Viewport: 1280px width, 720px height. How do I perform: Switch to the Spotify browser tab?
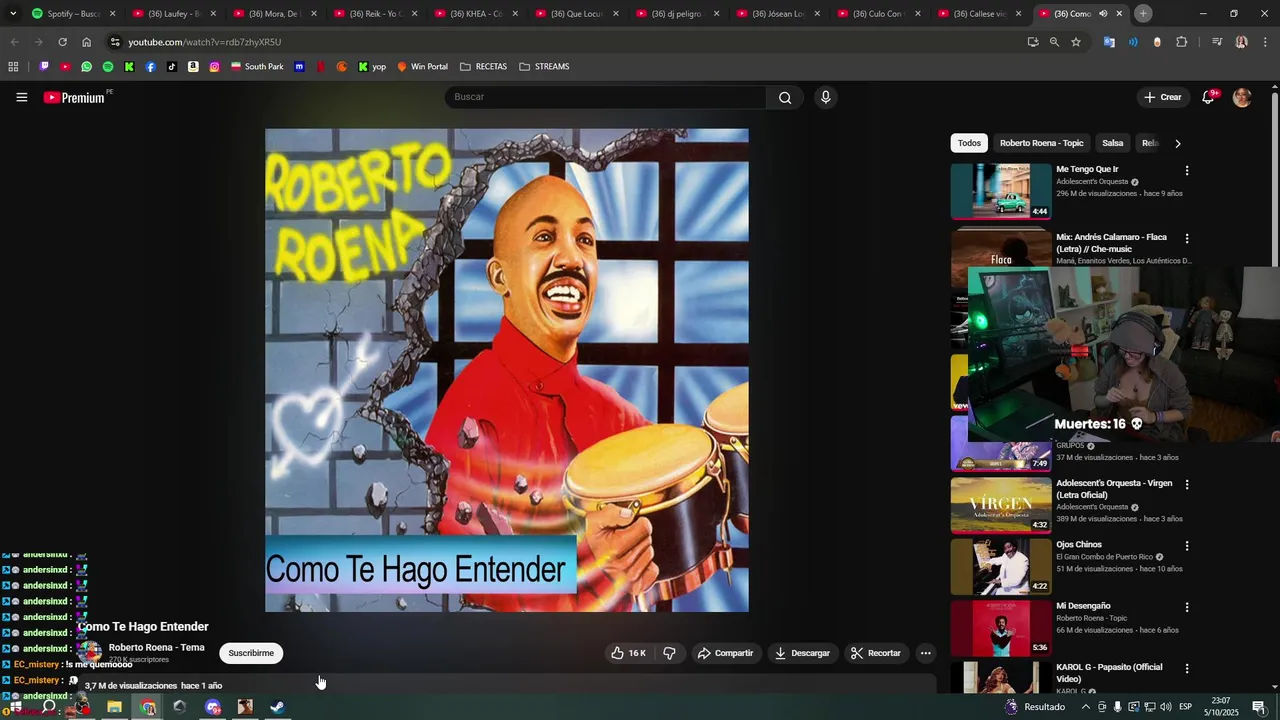pyautogui.click(x=72, y=14)
